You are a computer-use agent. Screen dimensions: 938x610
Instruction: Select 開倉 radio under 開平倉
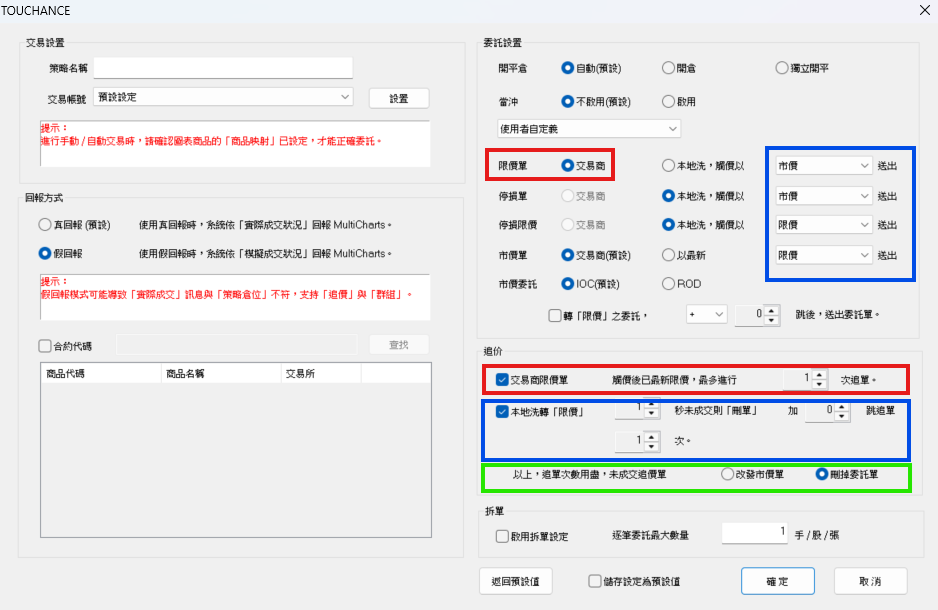[668, 68]
